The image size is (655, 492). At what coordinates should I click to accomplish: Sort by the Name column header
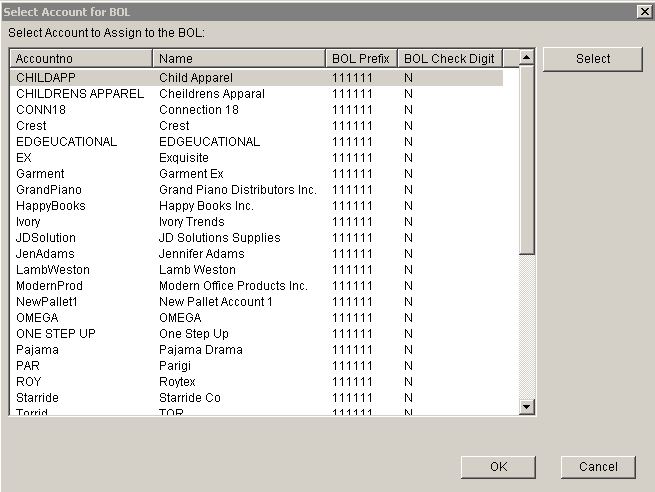coord(239,58)
